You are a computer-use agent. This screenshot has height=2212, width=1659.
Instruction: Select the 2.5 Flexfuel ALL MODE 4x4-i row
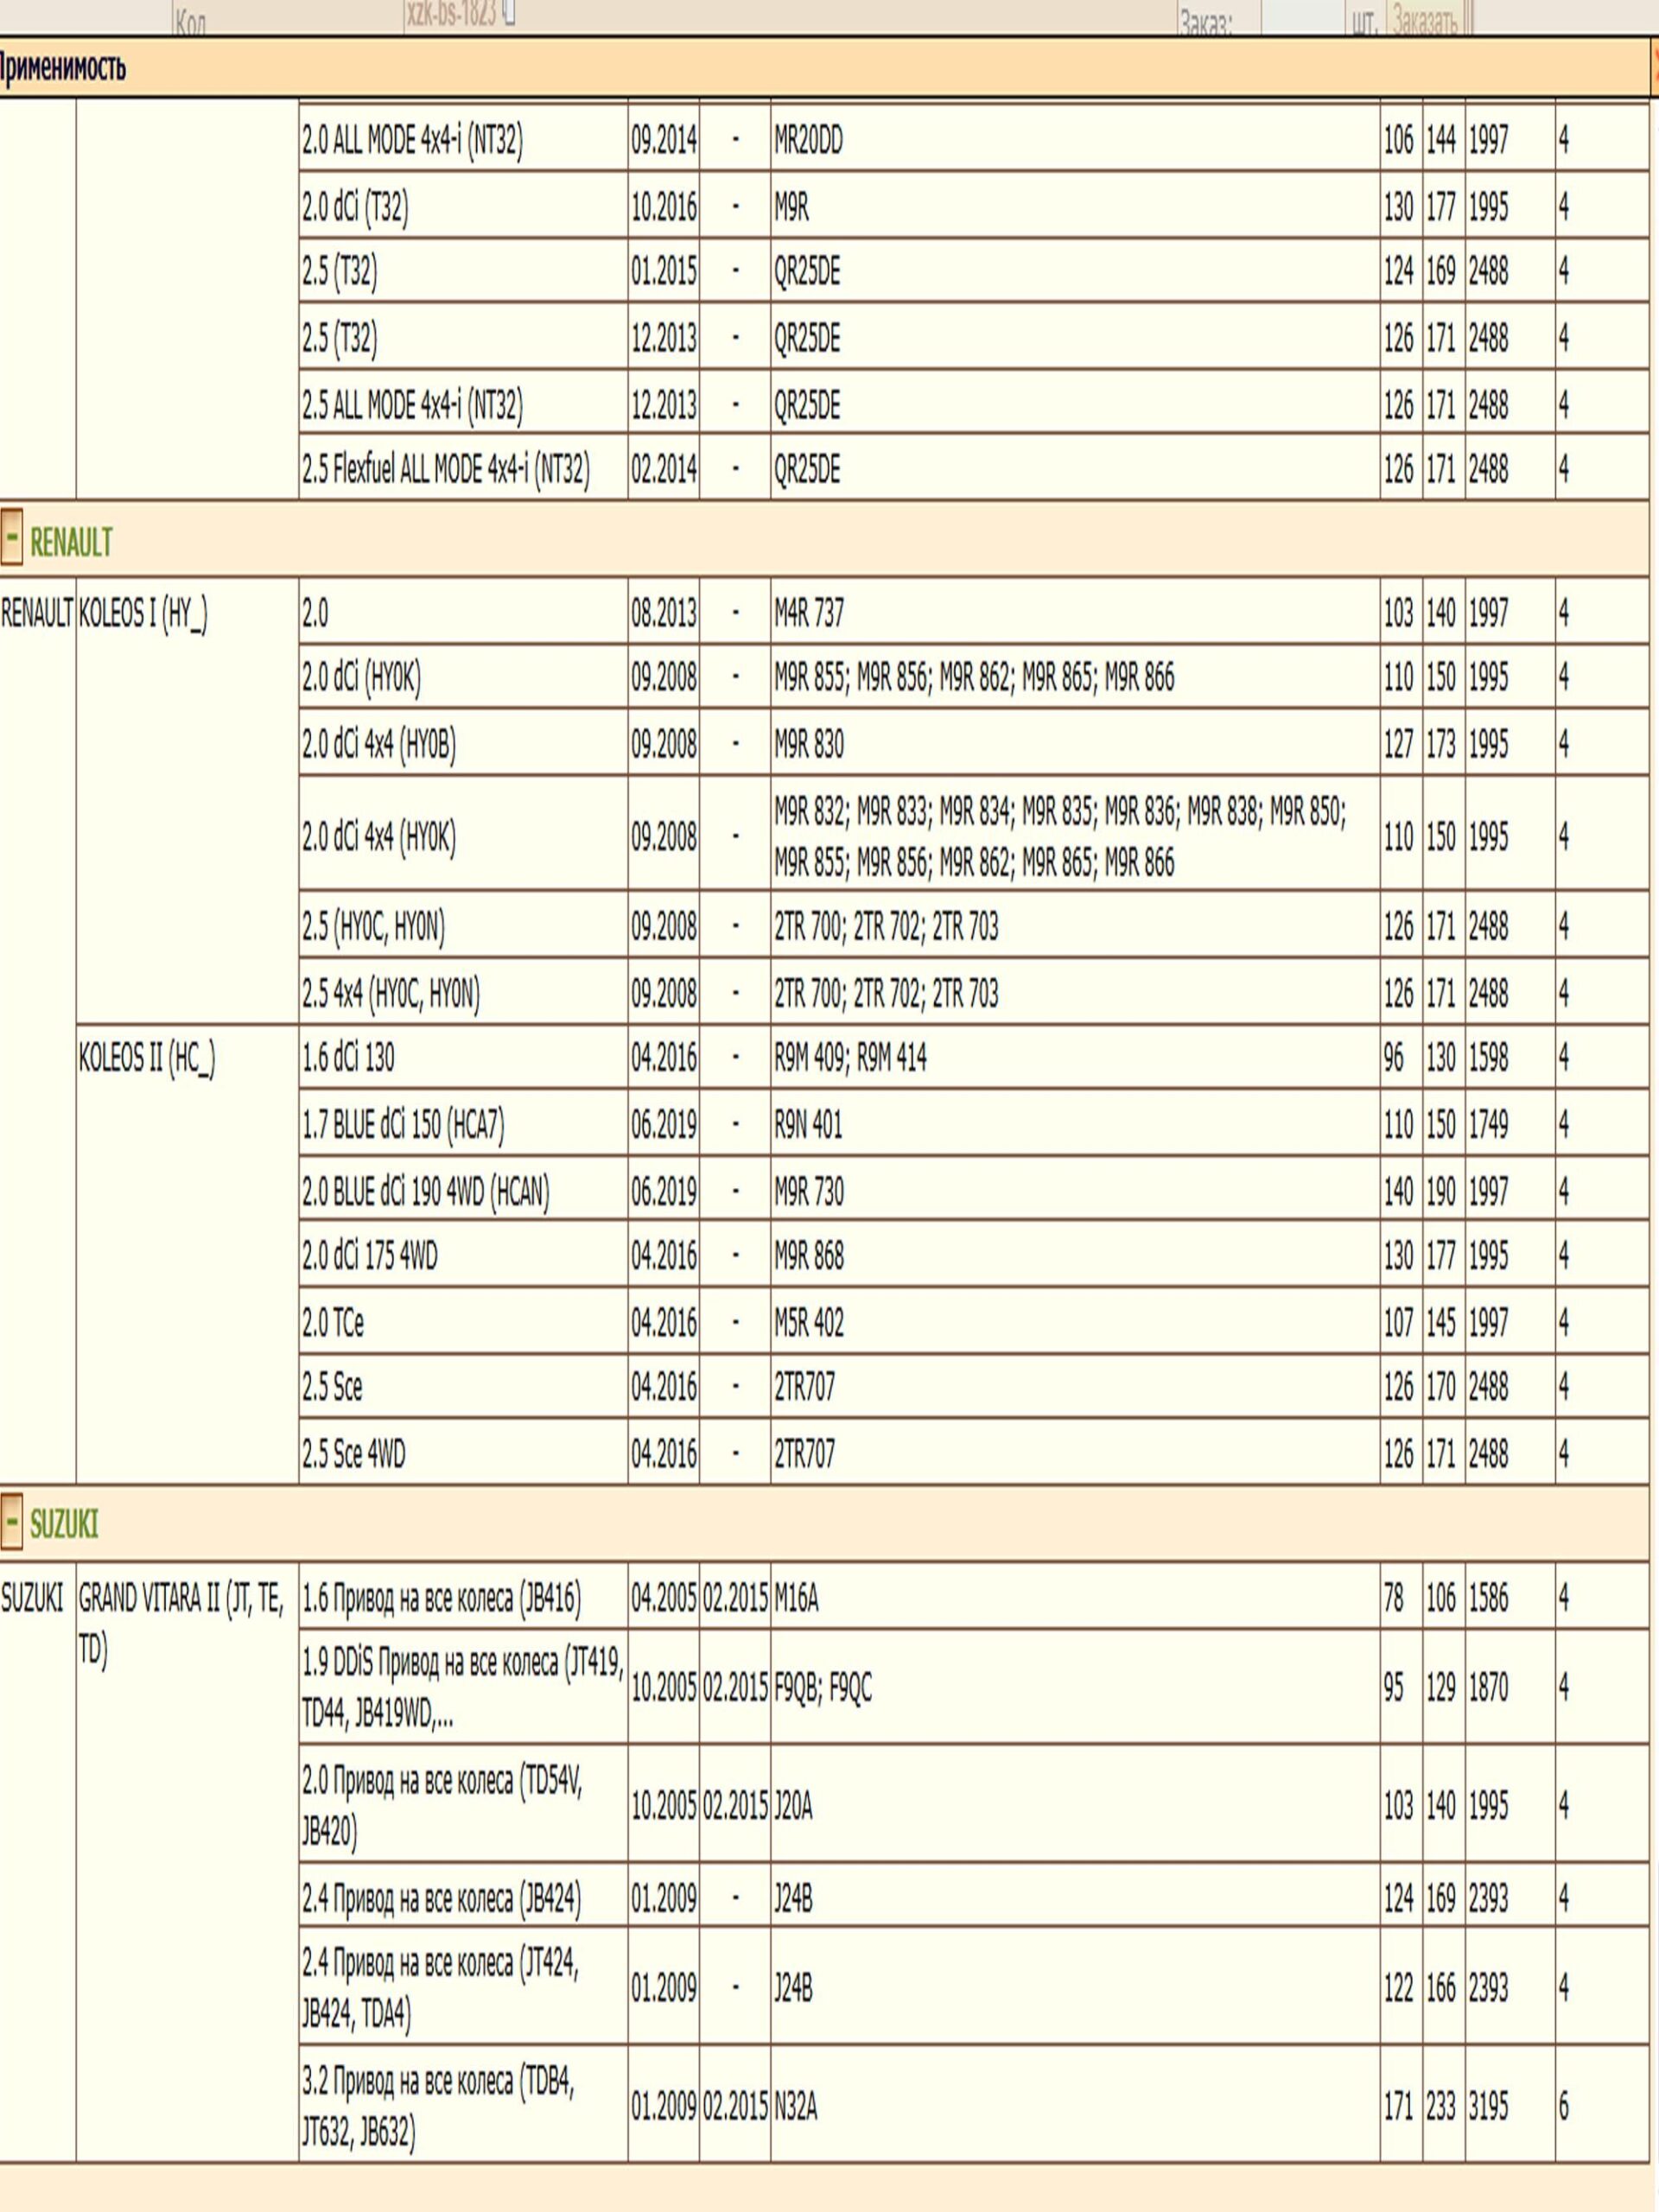click(x=446, y=469)
